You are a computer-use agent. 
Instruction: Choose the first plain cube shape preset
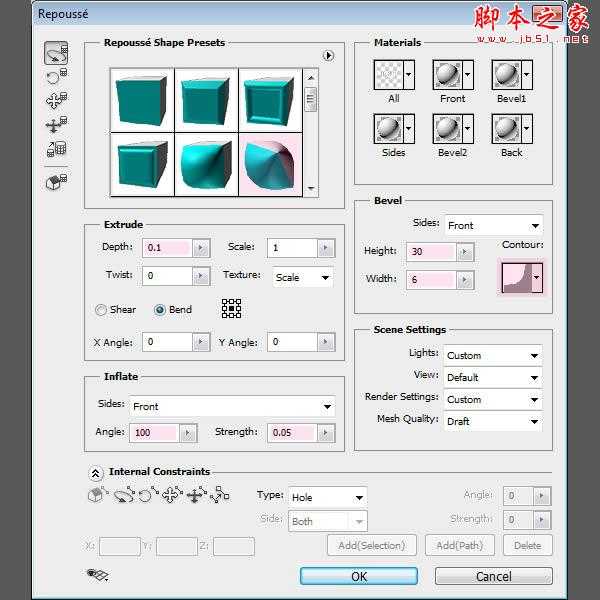coord(142,100)
